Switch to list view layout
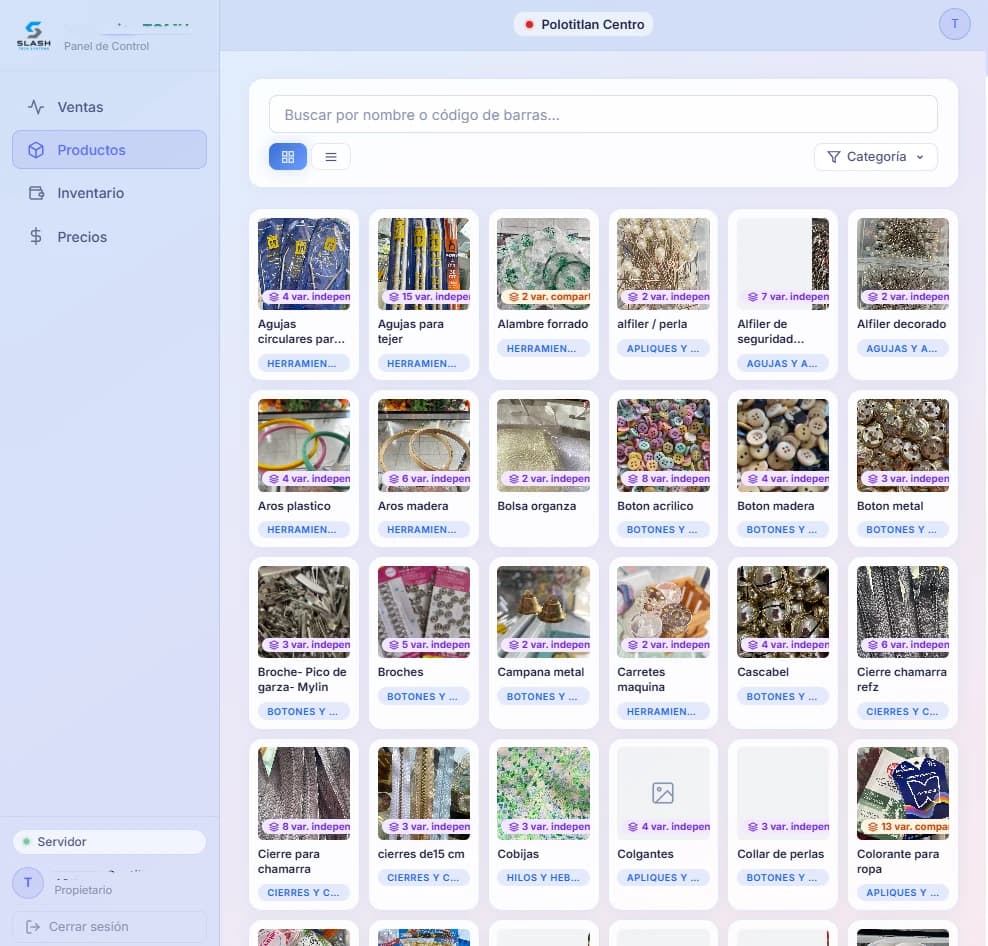Image resolution: width=988 pixels, height=946 pixels. 331,156
